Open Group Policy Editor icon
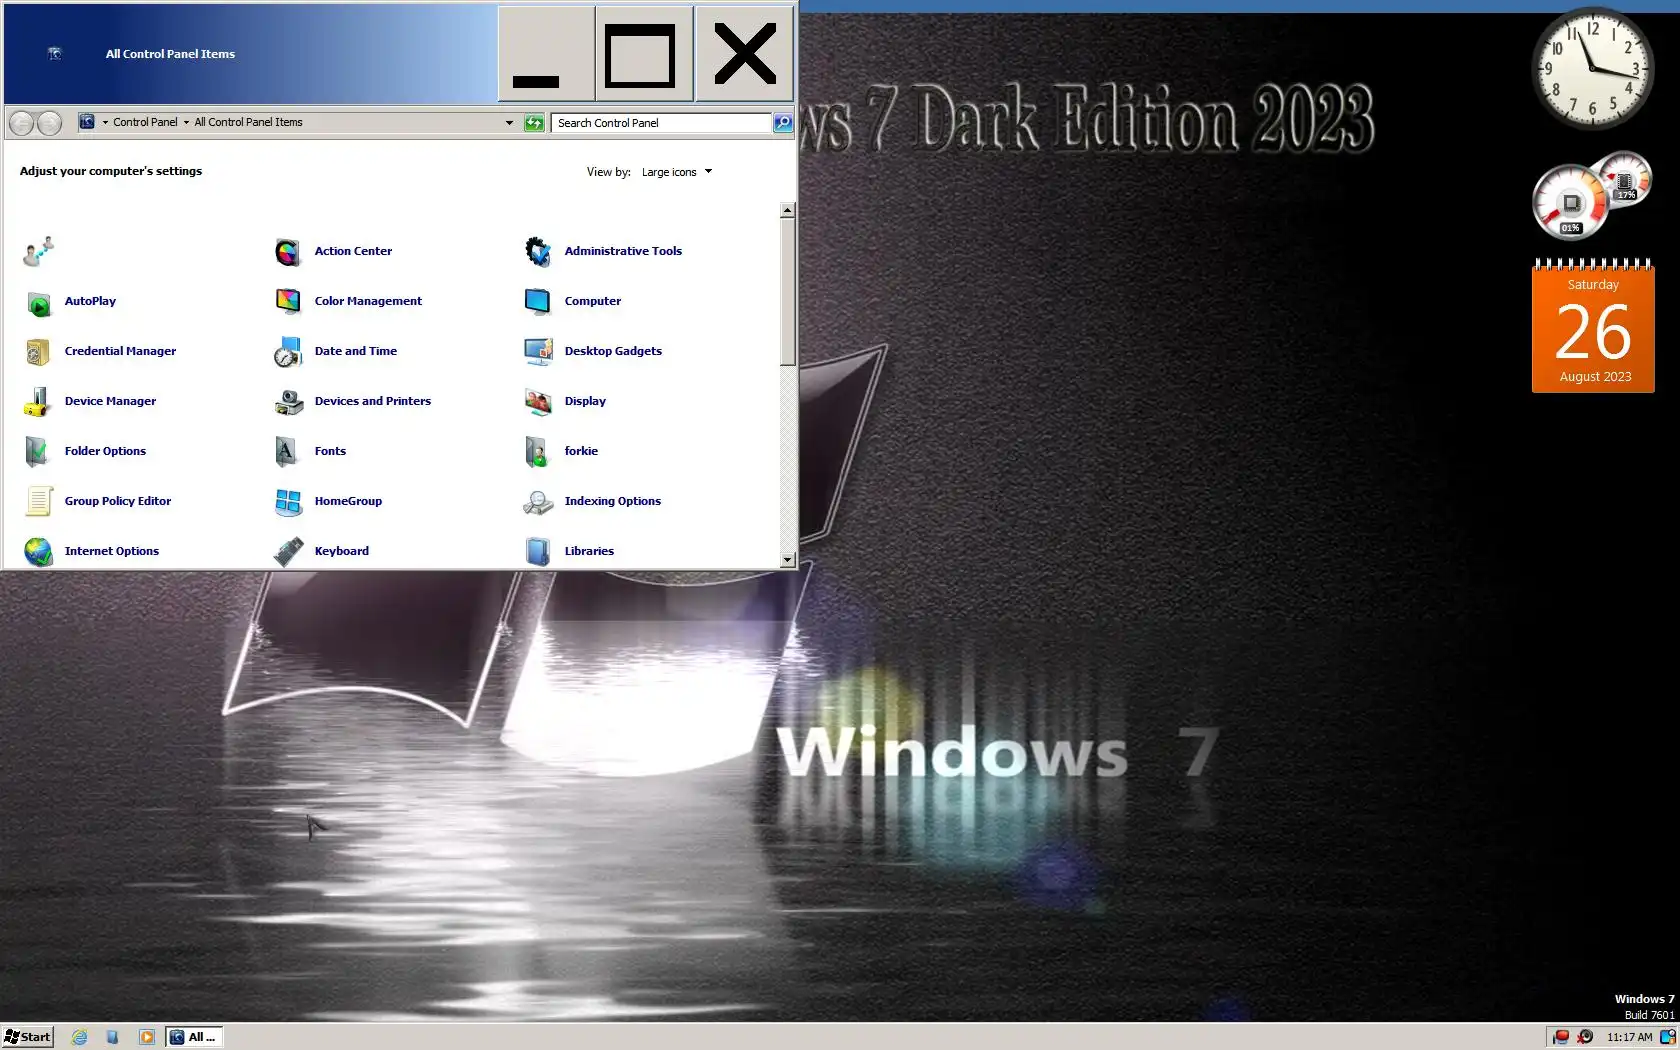The width and height of the screenshot is (1680, 1050). 38,501
